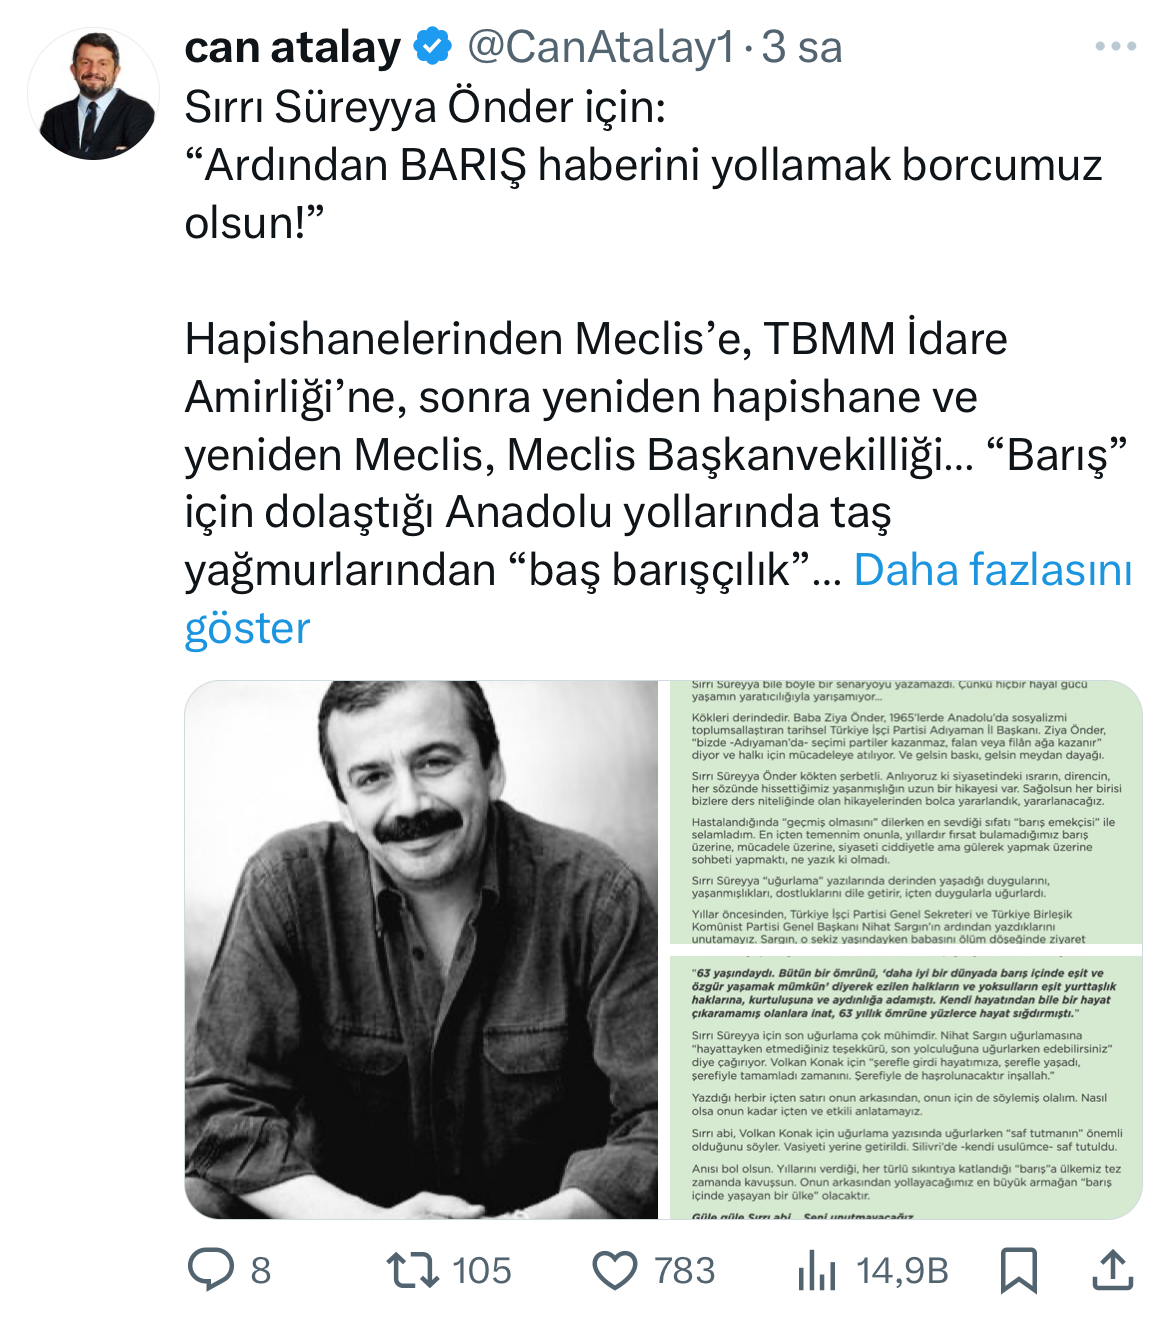Open can atalay's profile picture
This screenshot has height=1319, width=1170.
click(94, 94)
